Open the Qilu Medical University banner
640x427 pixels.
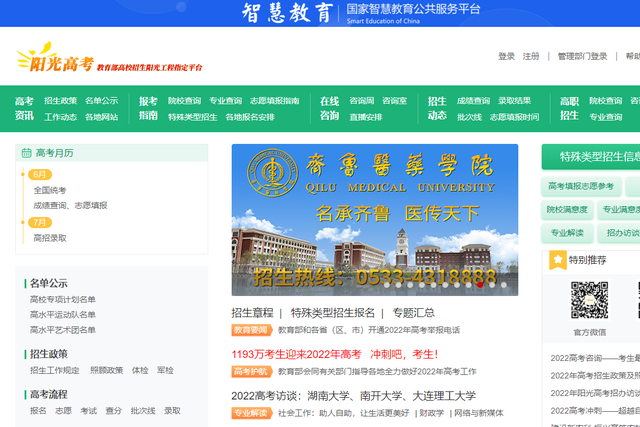[x=375, y=220]
